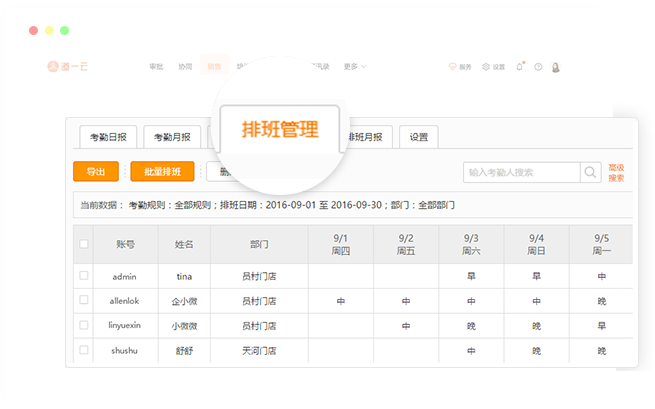Open the notification bell
The width and height of the screenshot is (655, 409).
(x=519, y=67)
